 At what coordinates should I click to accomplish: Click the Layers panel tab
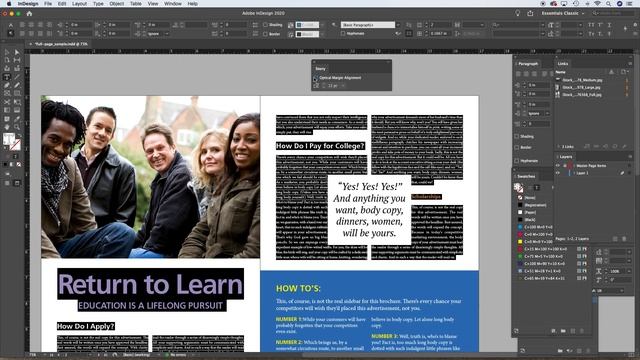pyautogui.click(x=566, y=157)
